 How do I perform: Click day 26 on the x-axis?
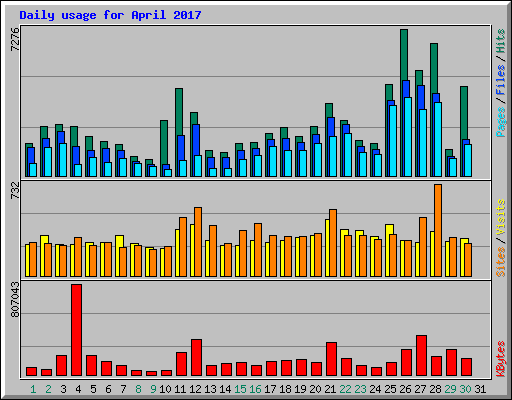[x=405, y=389]
